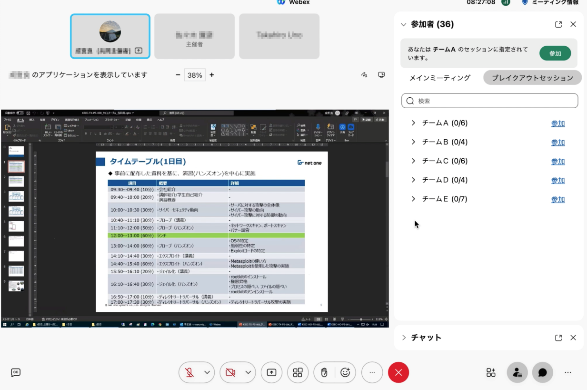Viewport: 587px width, 390px height.
Task: Open the apps icon near participants button
Action: point(491,372)
